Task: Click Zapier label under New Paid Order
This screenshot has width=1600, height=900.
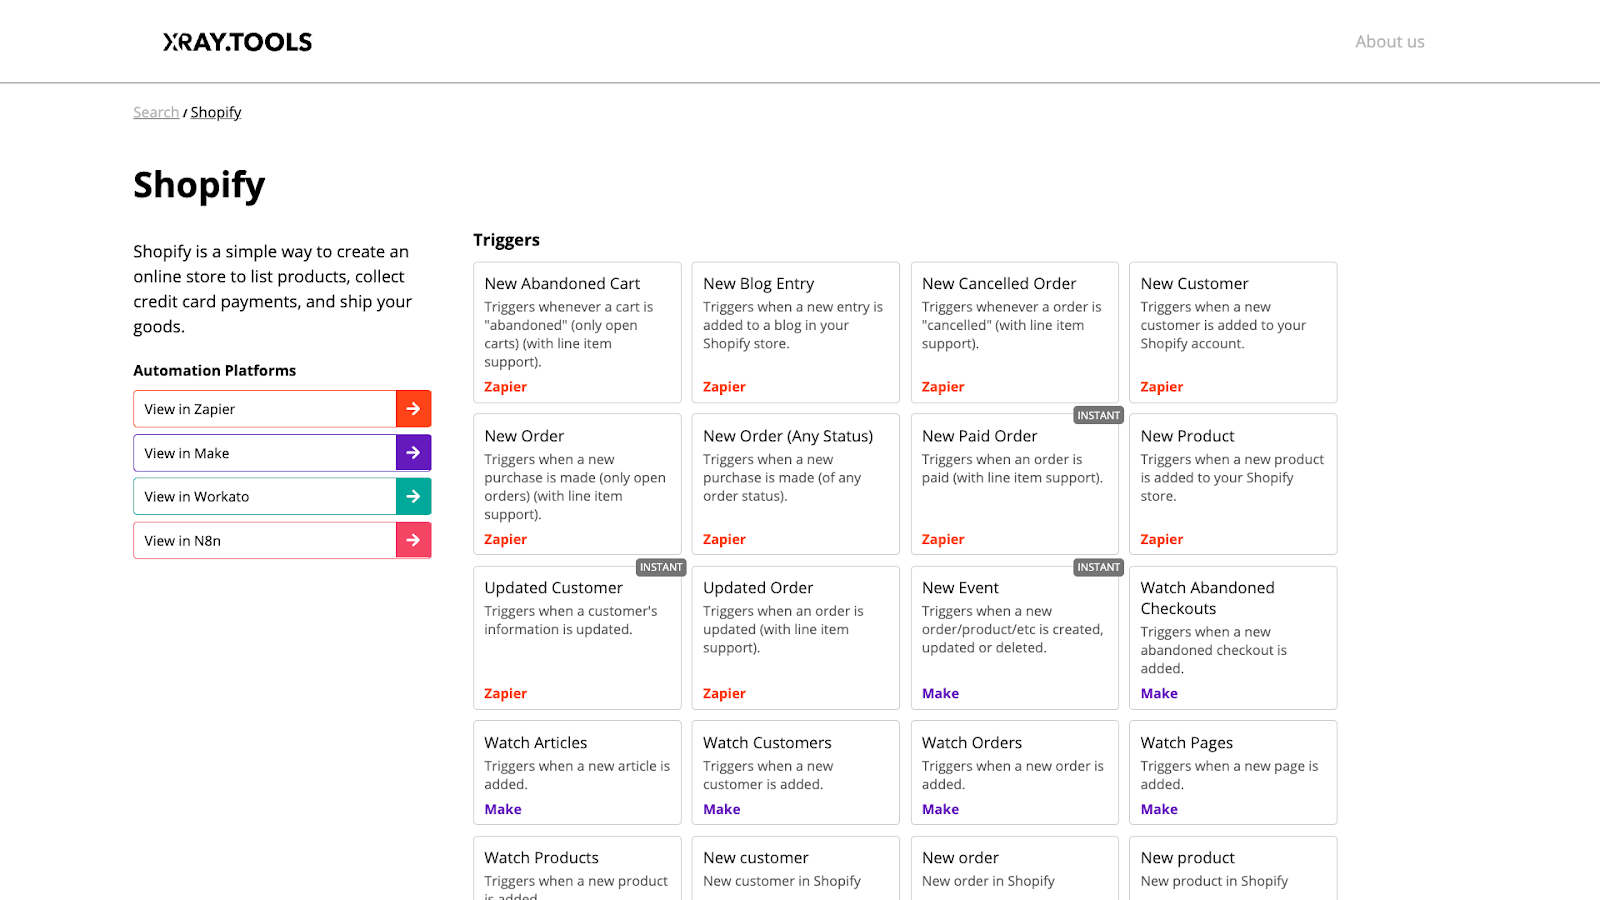Action: pyautogui.click(x=943, y=539)
